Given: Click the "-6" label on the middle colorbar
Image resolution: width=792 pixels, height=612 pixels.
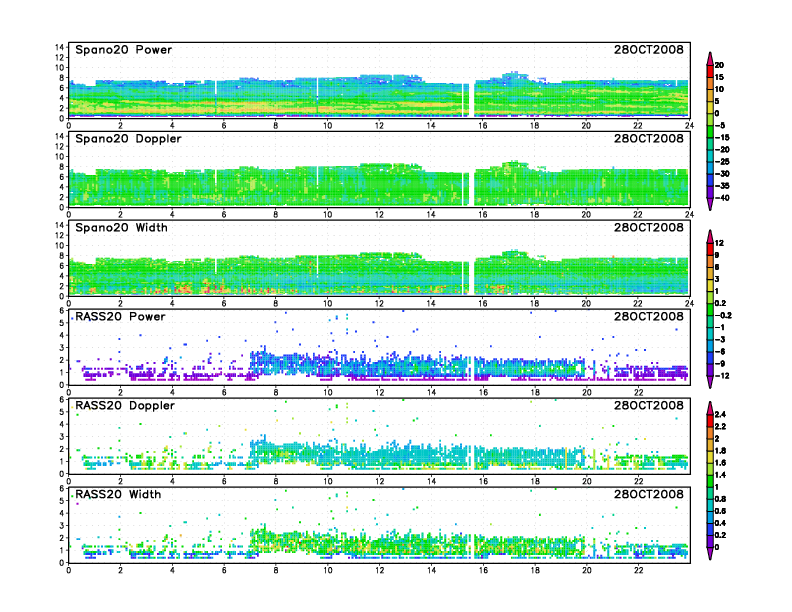Looking at the screenshot, I should tap(720, 351).
